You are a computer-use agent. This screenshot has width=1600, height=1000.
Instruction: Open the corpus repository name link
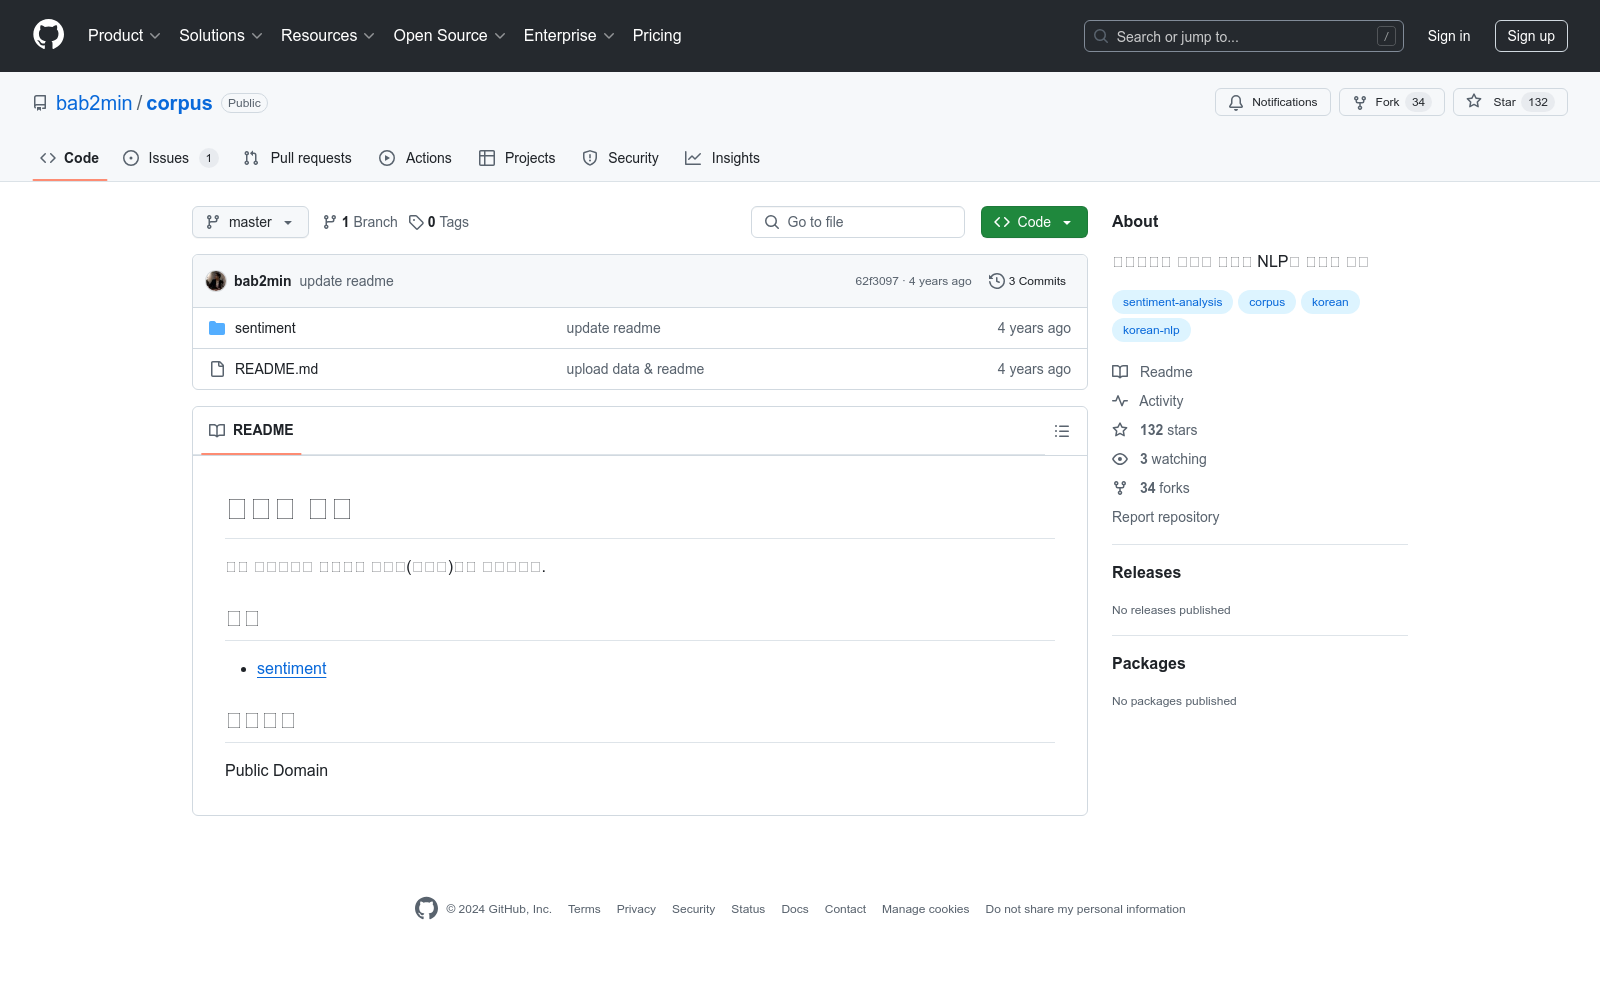pos(179,103)
